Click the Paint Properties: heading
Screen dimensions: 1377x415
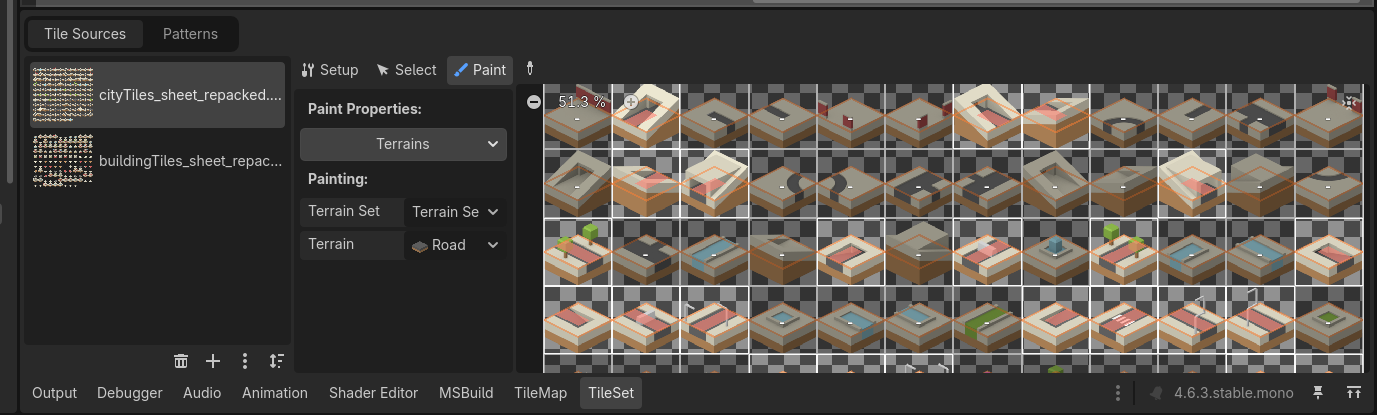(x=364, y=109)
